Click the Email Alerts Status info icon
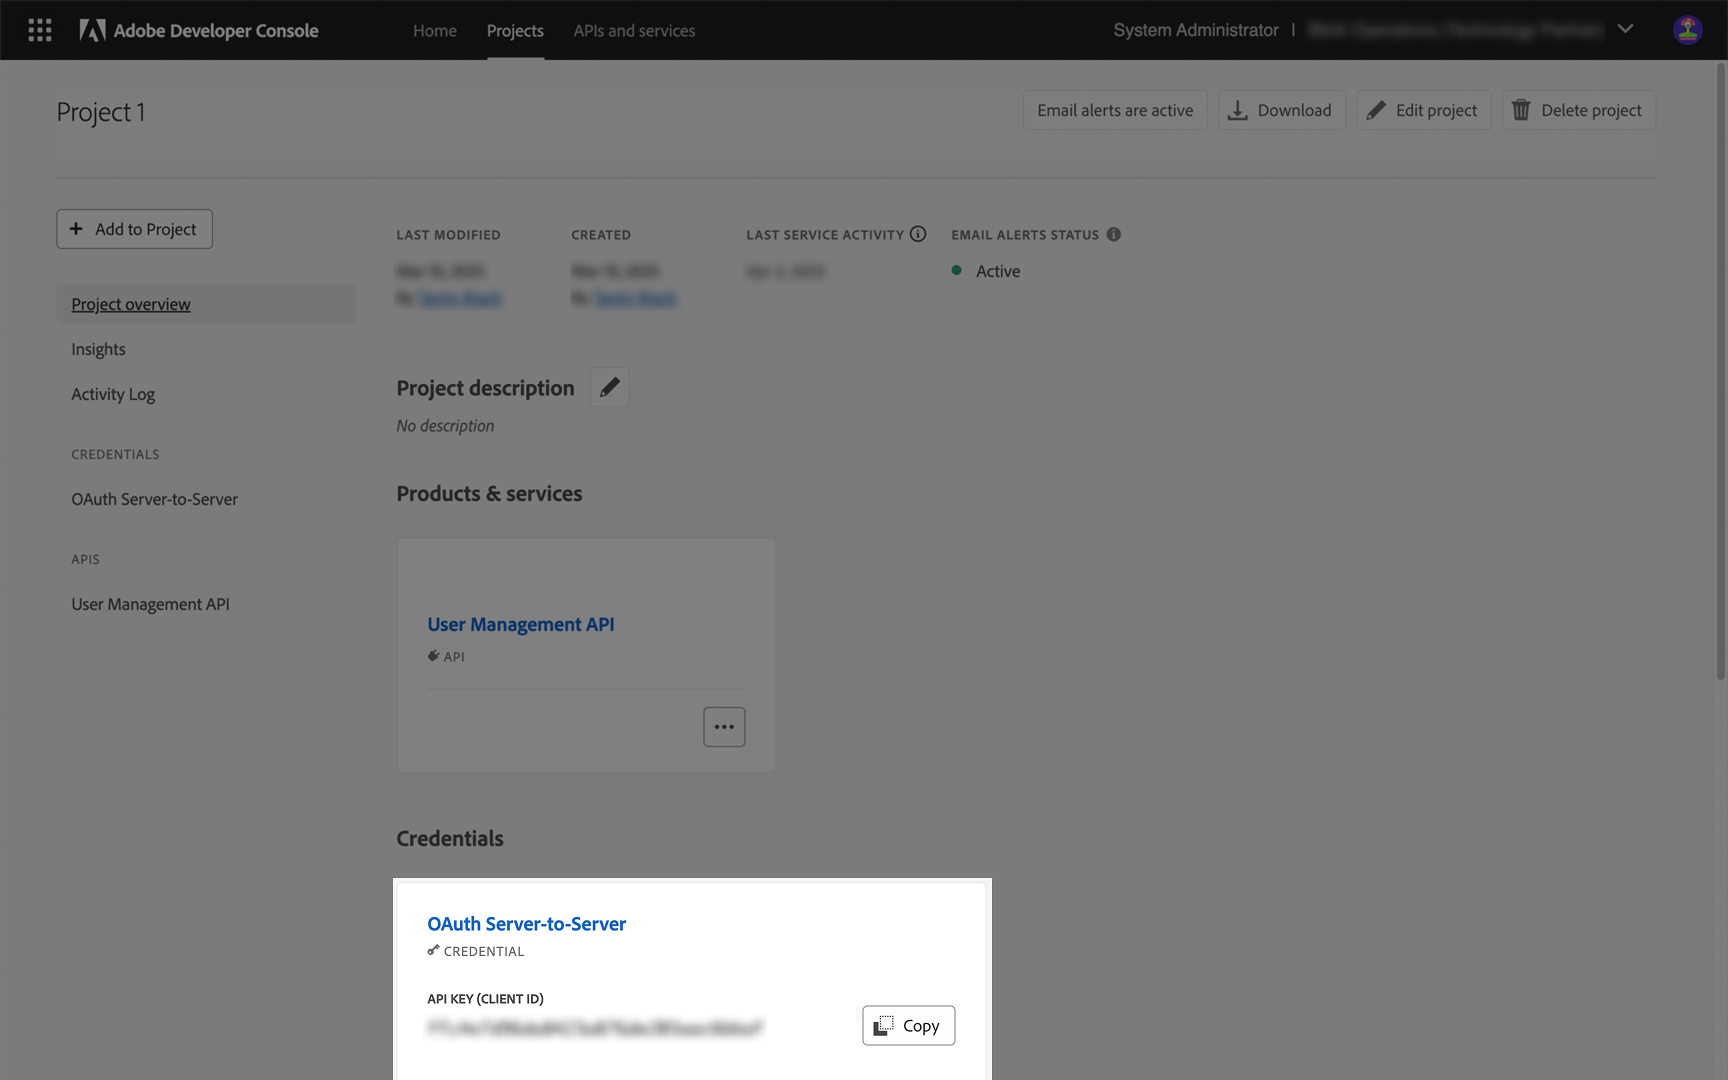The image size is (1728, 1080). [x=1113, y=234]
